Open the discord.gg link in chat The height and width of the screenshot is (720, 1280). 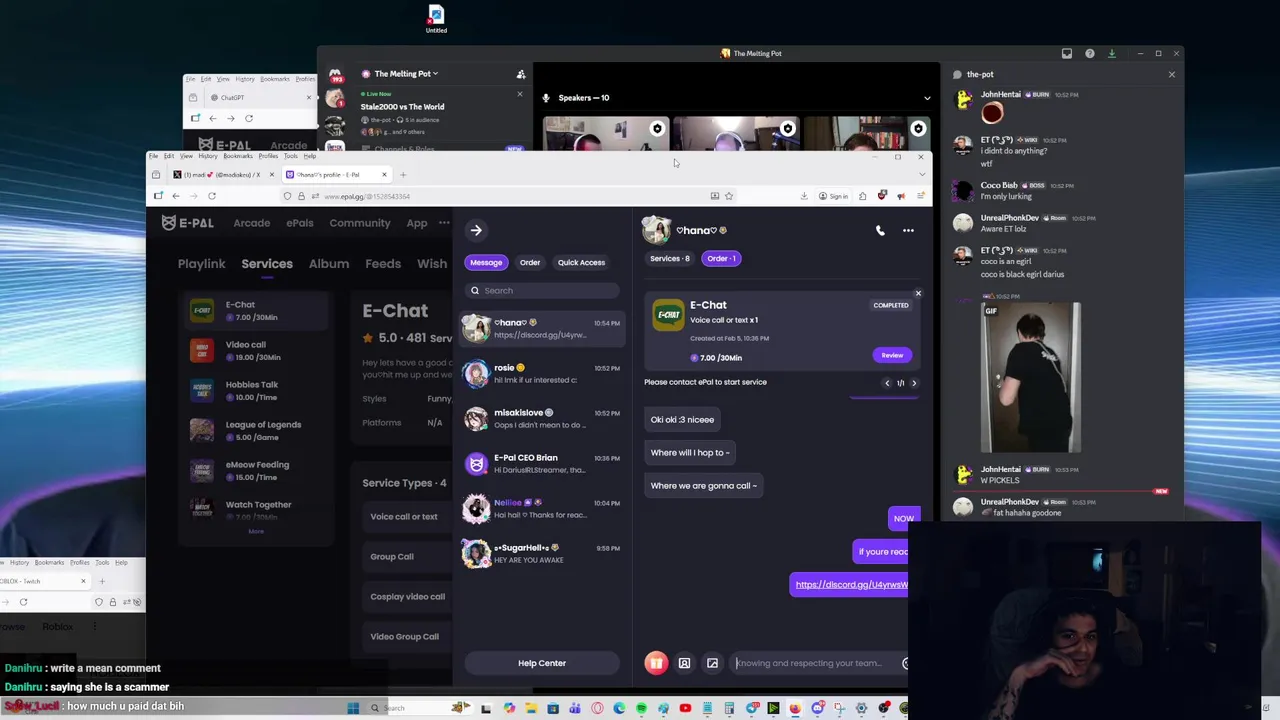pyautogui.click(x=851, y=585)
